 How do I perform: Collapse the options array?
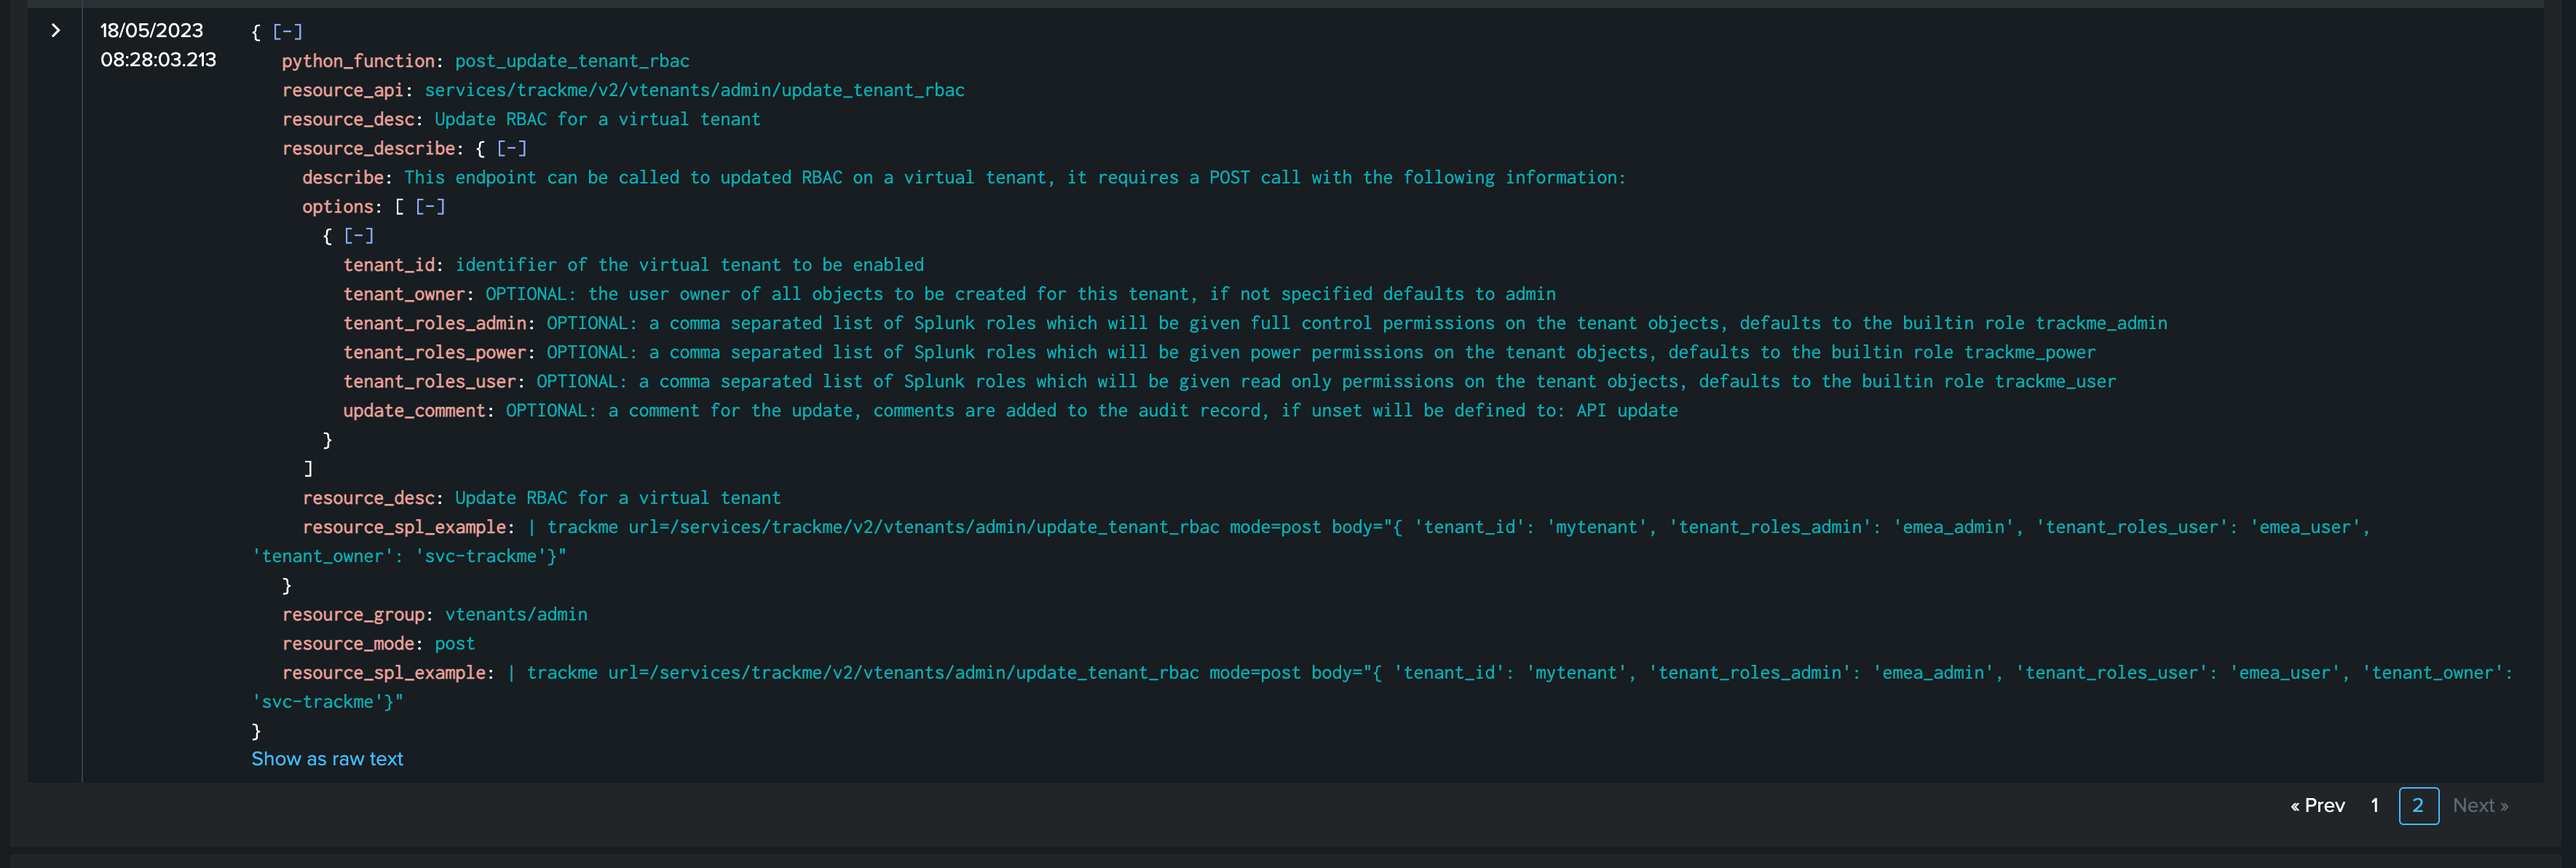[430, 207]
